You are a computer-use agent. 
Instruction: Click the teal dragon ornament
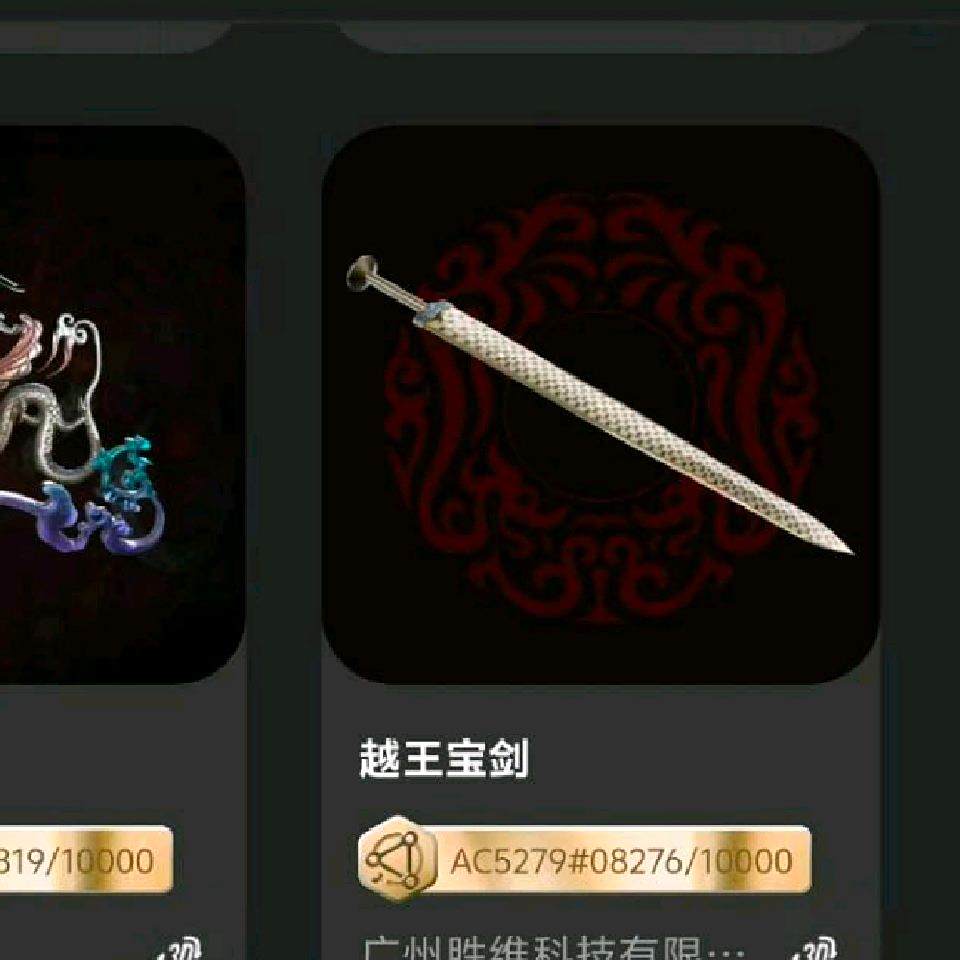click(127, 470)
